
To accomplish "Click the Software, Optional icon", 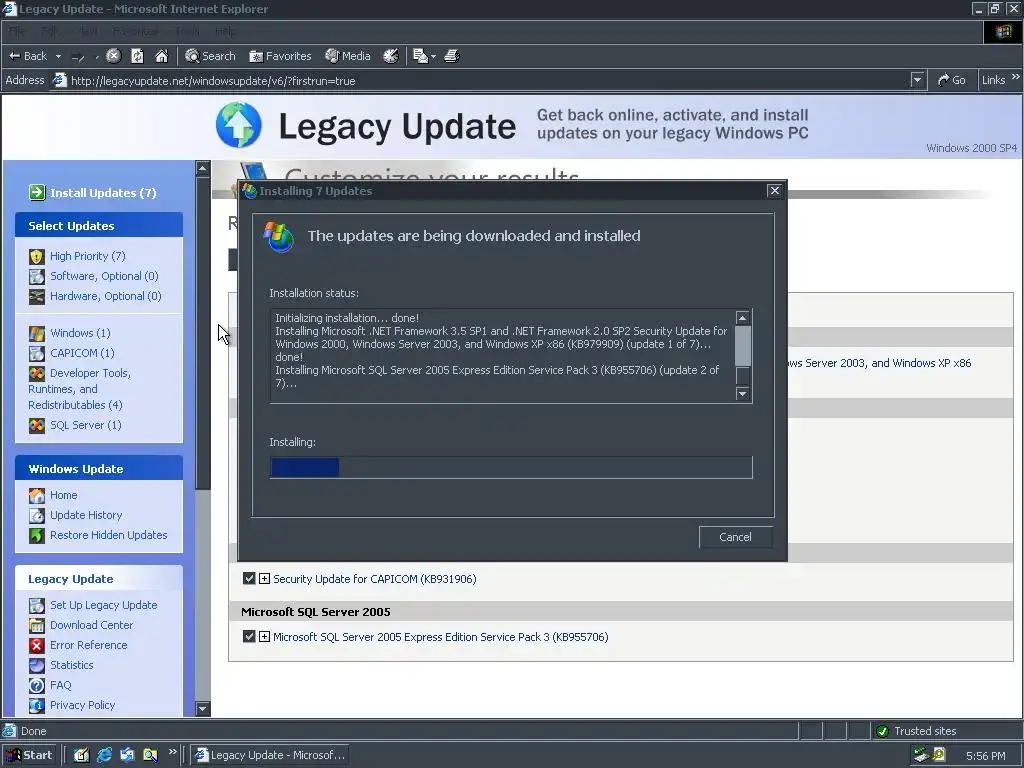I will (37, 276).
